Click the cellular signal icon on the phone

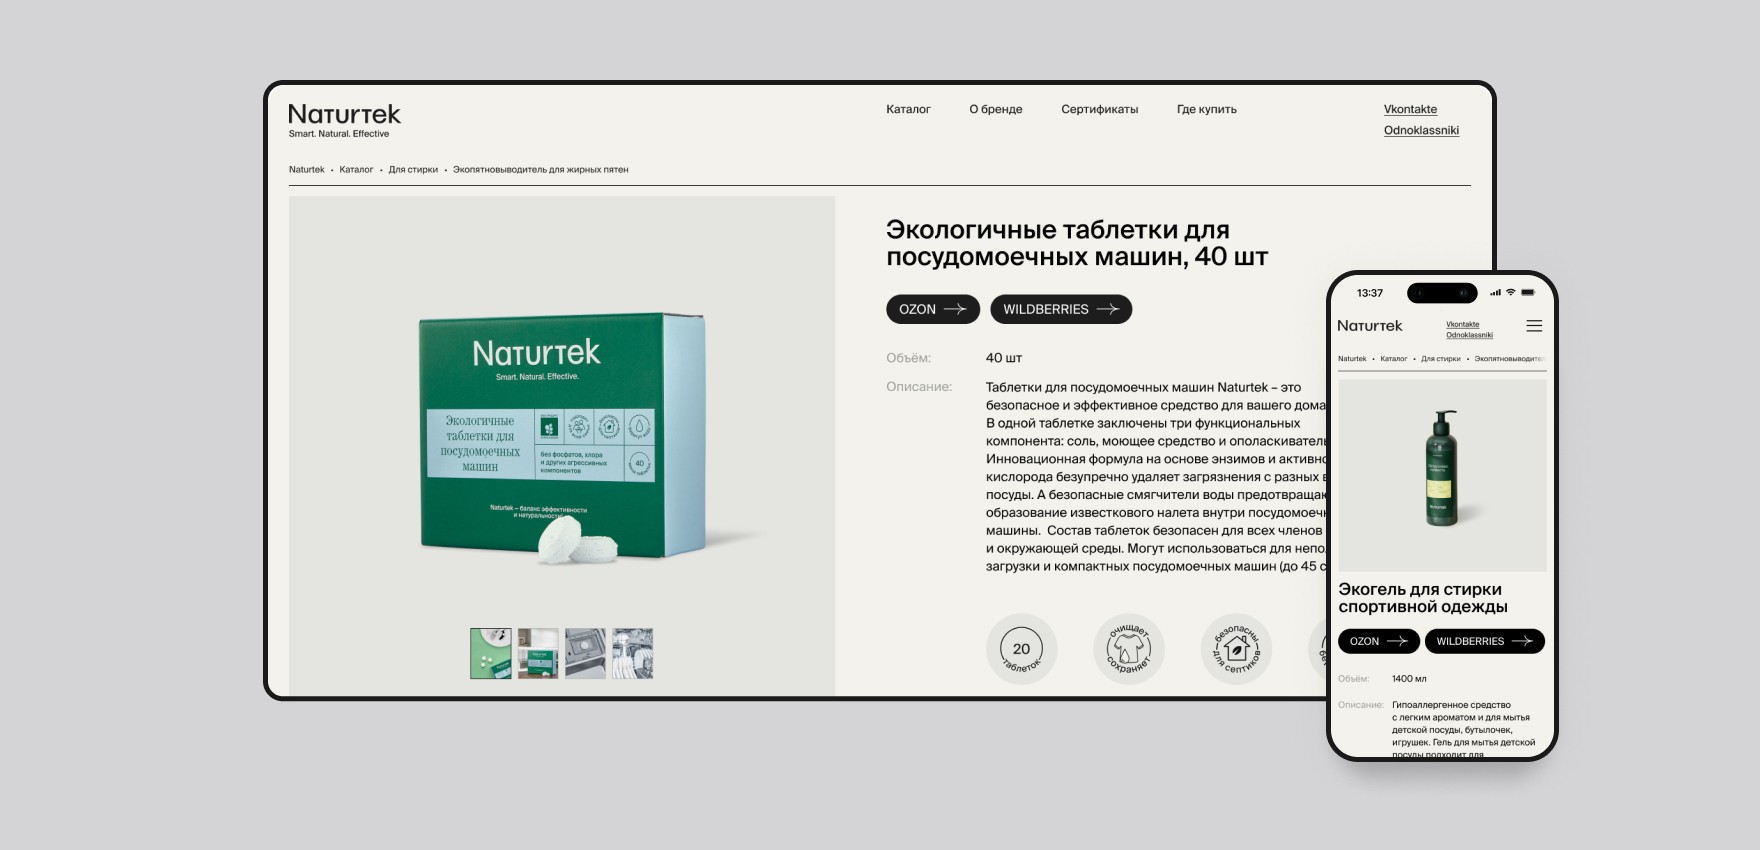coord(1496,293)
